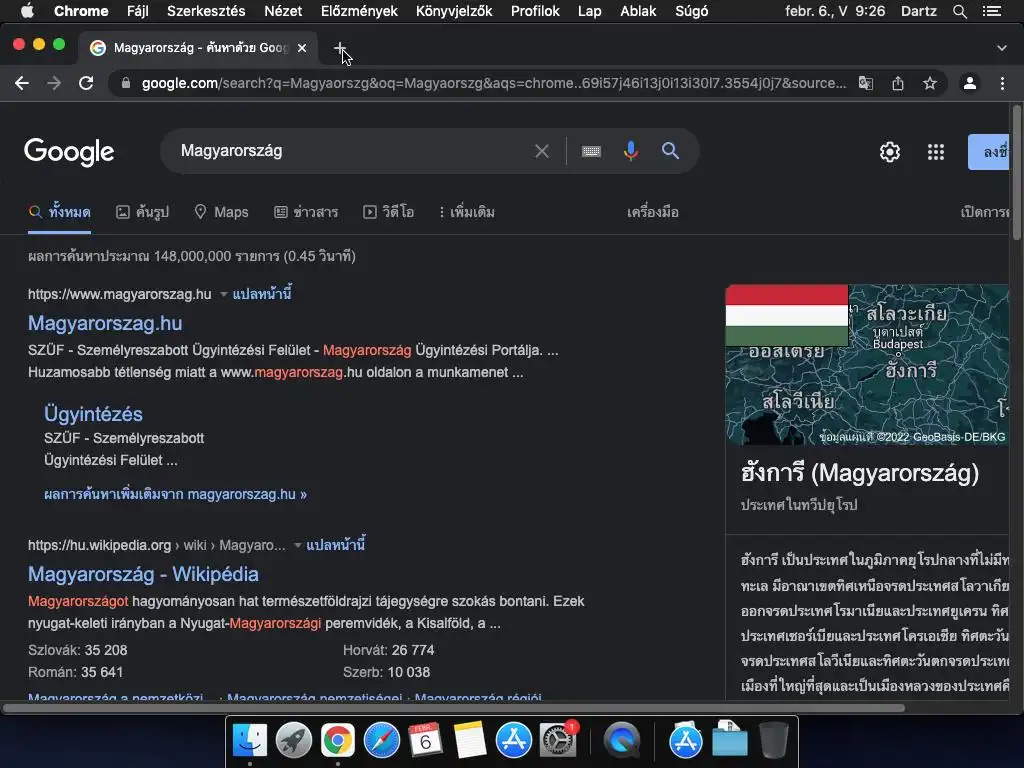Open the Szerkesztés menu
The width and height of the screenshot is (1024, 768).
coord(206,11)
